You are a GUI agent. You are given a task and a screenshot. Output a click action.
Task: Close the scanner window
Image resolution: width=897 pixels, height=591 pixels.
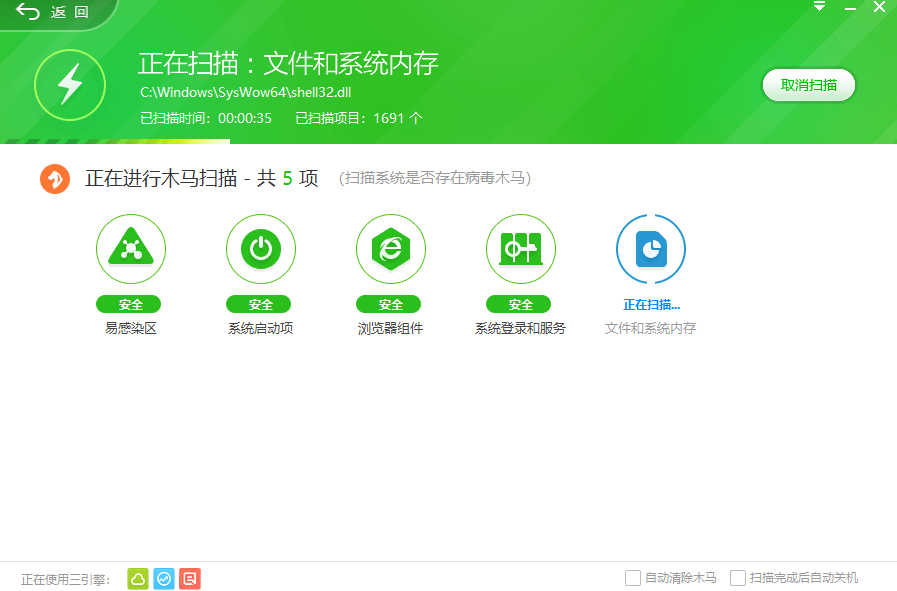click(879, 7)
